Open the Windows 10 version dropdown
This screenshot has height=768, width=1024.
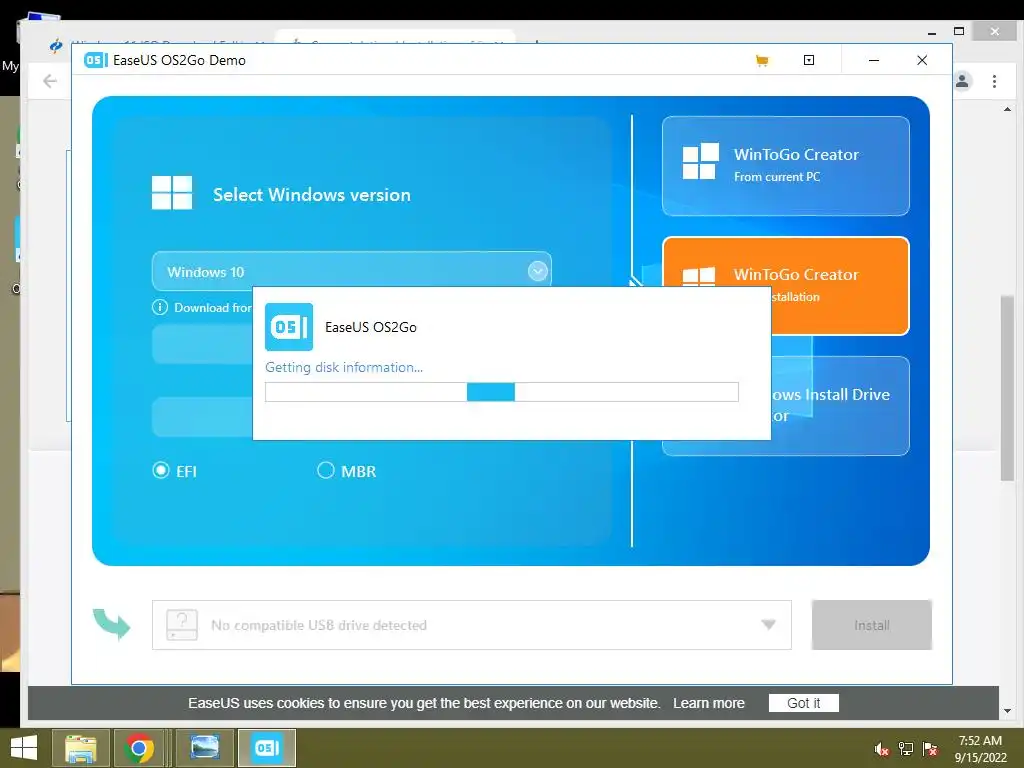point(351,271)
